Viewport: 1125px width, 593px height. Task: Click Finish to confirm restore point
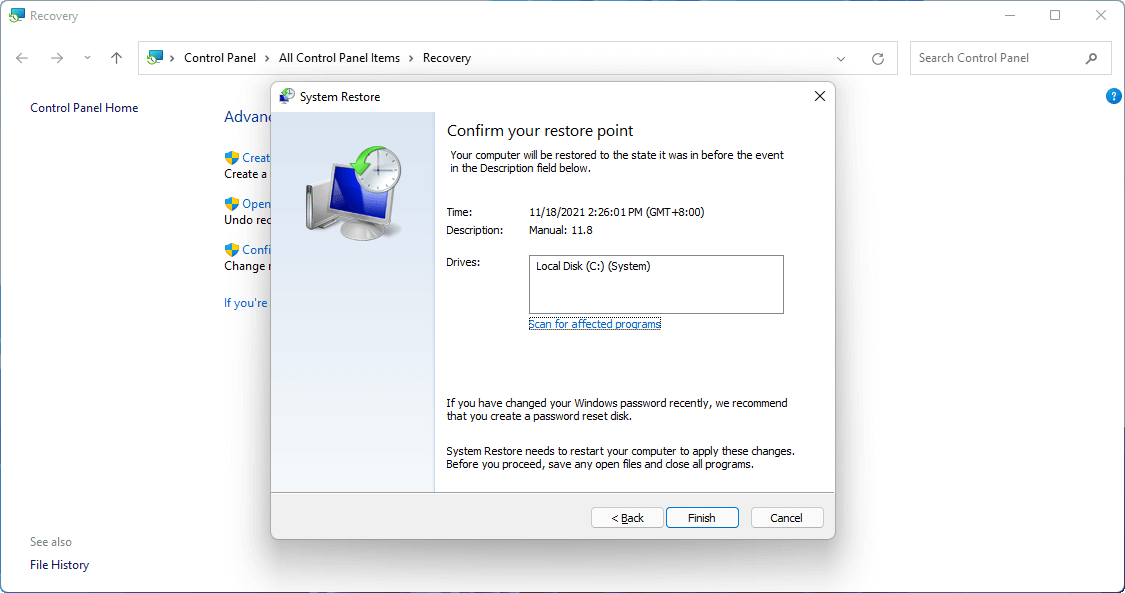(702, 518)
